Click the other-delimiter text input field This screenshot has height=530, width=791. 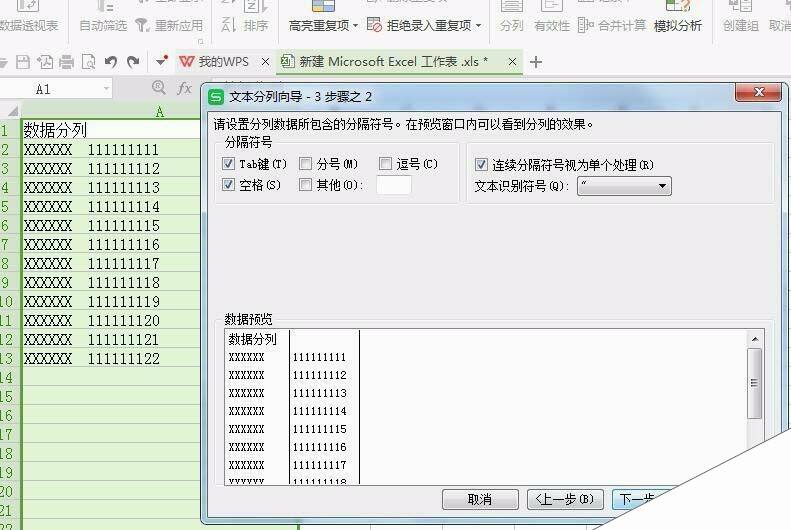coord(394,185)
